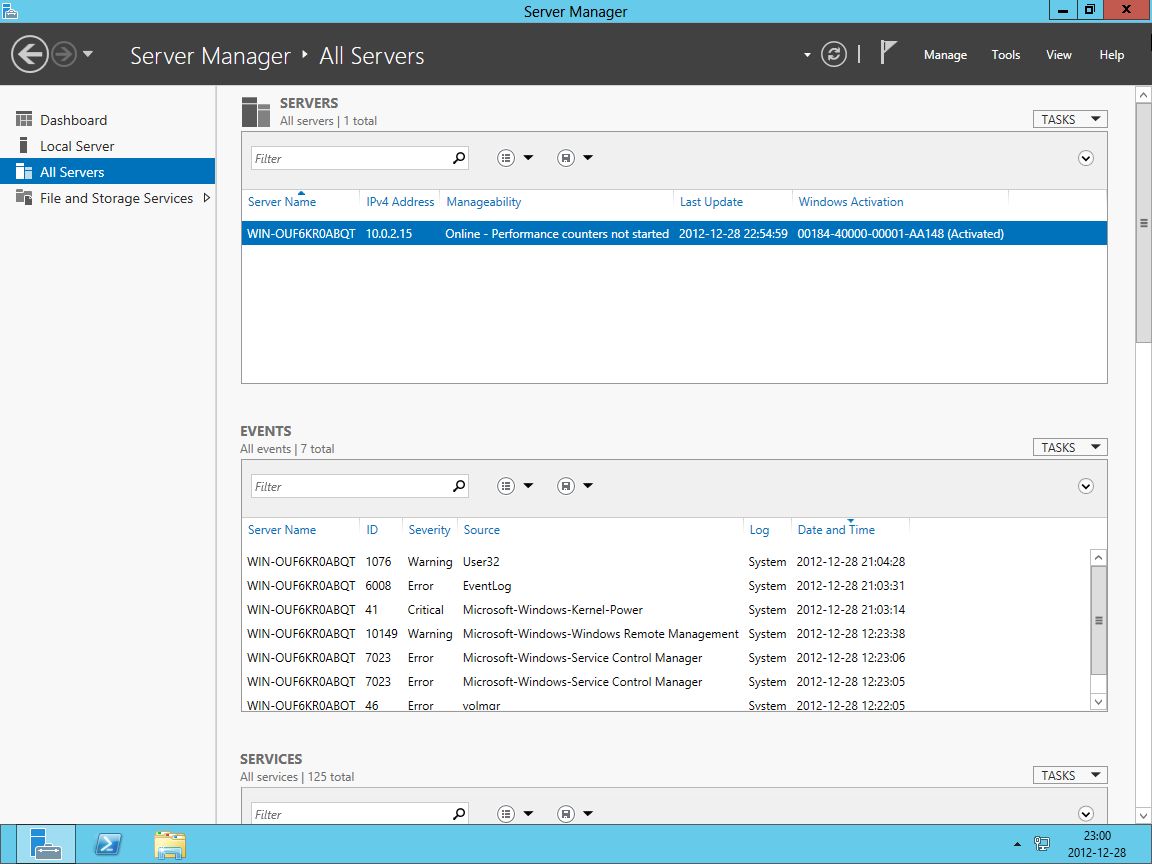Viewport: 1152px width, 864px height.
Task: Sort events by Date and Time
Action: pos(836,529)
